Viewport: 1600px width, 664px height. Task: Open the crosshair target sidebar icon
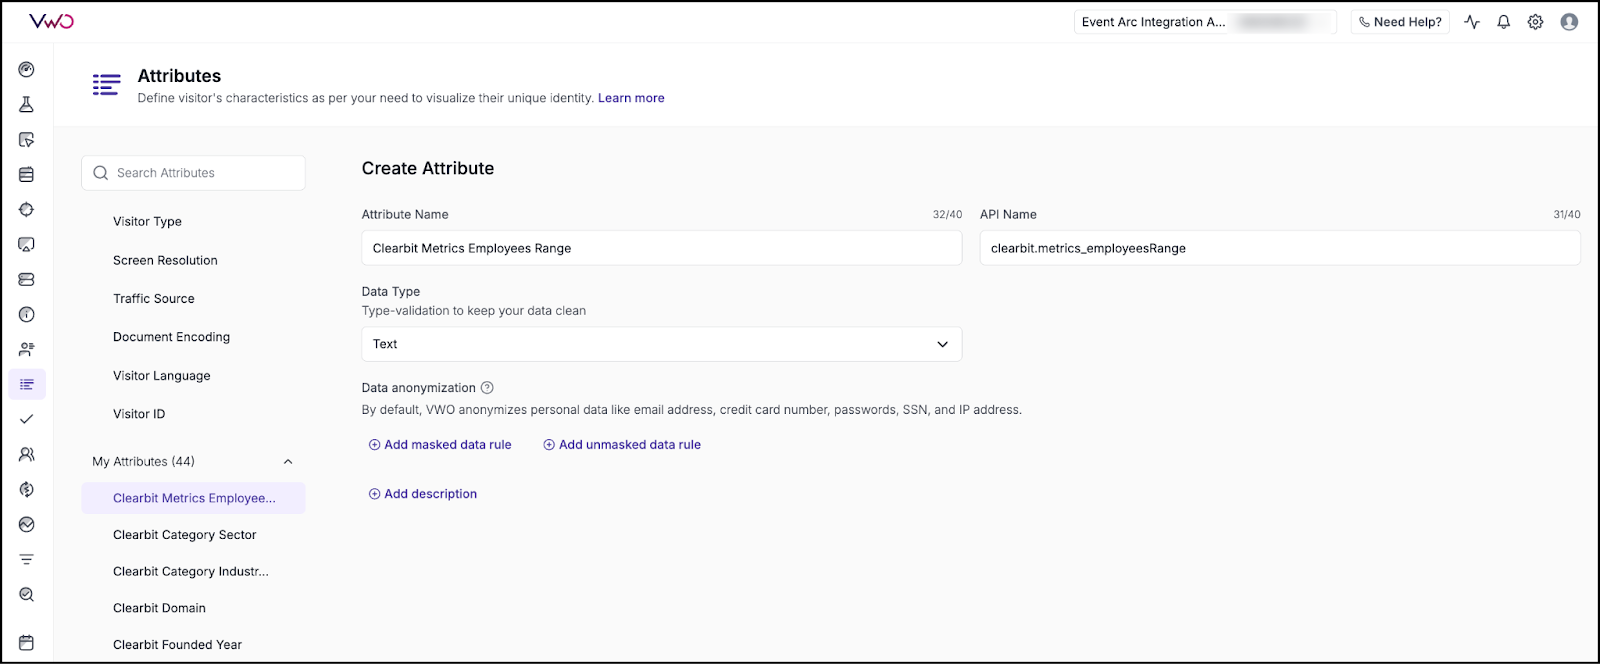(x=27, y=210)
